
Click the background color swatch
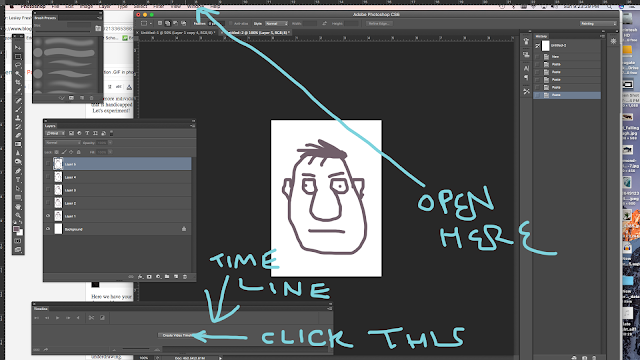pyautogui.click(x=20, y=233)
